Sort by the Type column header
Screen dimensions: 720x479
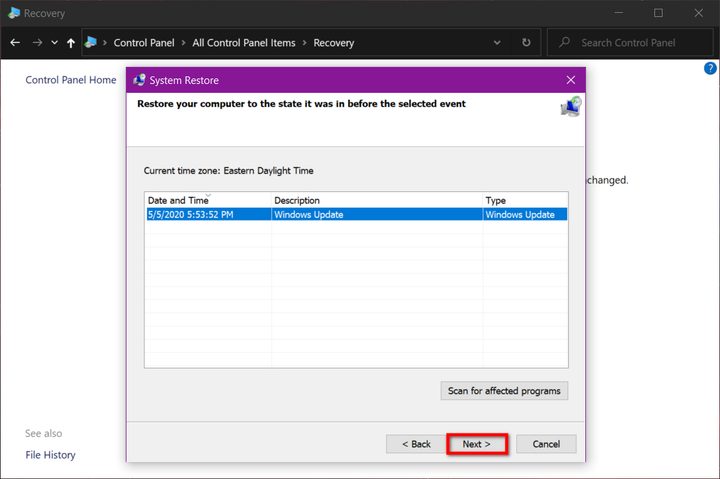(x=525, y=200)
